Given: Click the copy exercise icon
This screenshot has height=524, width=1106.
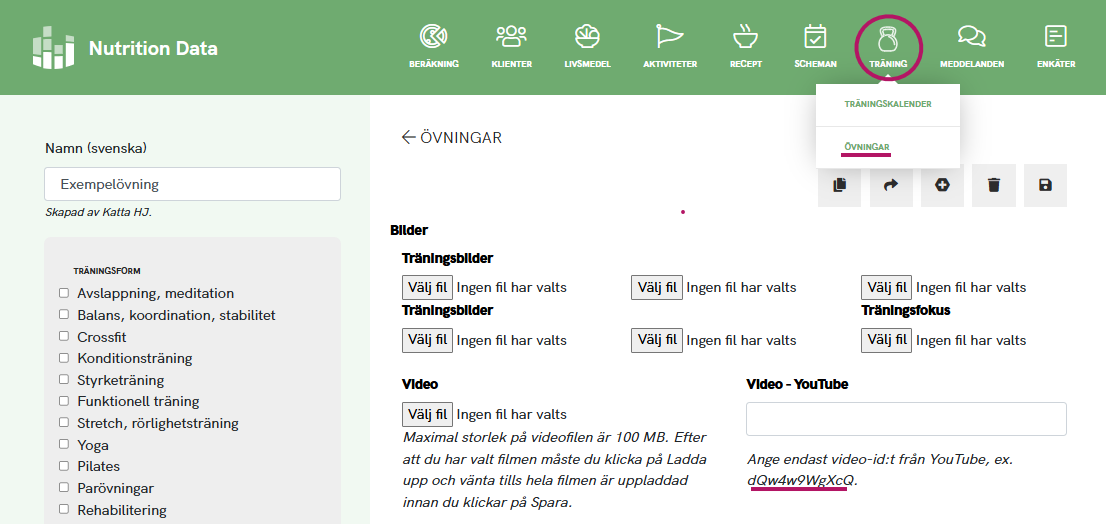Looking at the screenshot, I should click(839, 185).
